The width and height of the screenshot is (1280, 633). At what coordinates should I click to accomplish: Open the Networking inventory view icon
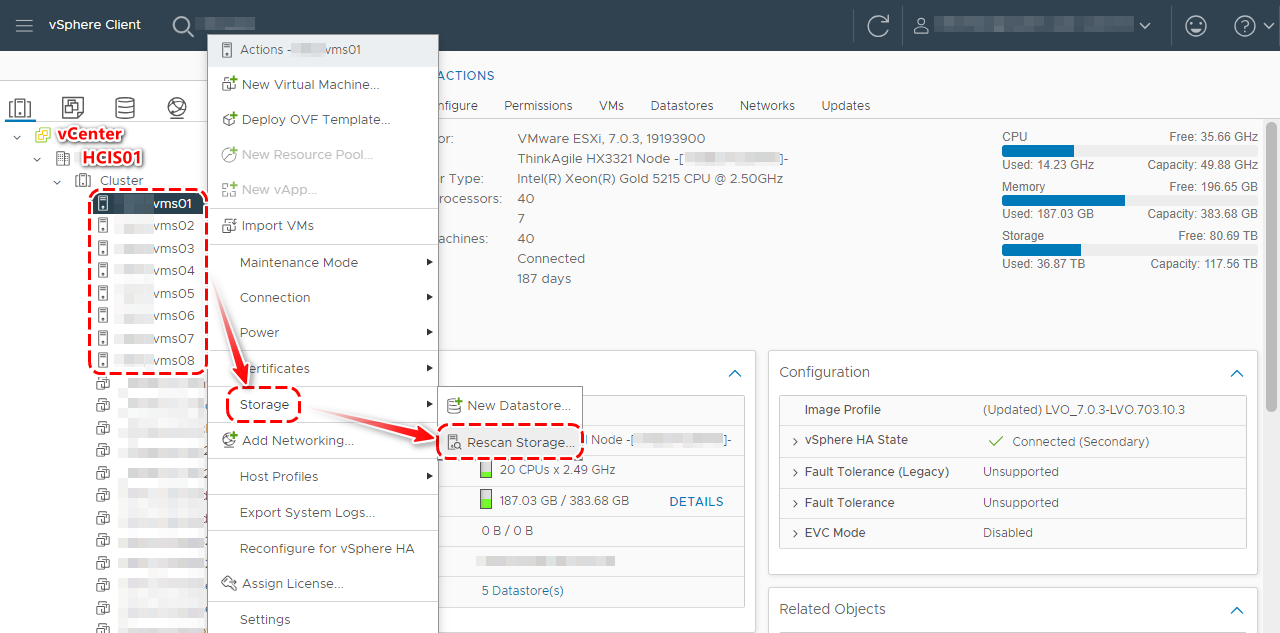[177, 108]
